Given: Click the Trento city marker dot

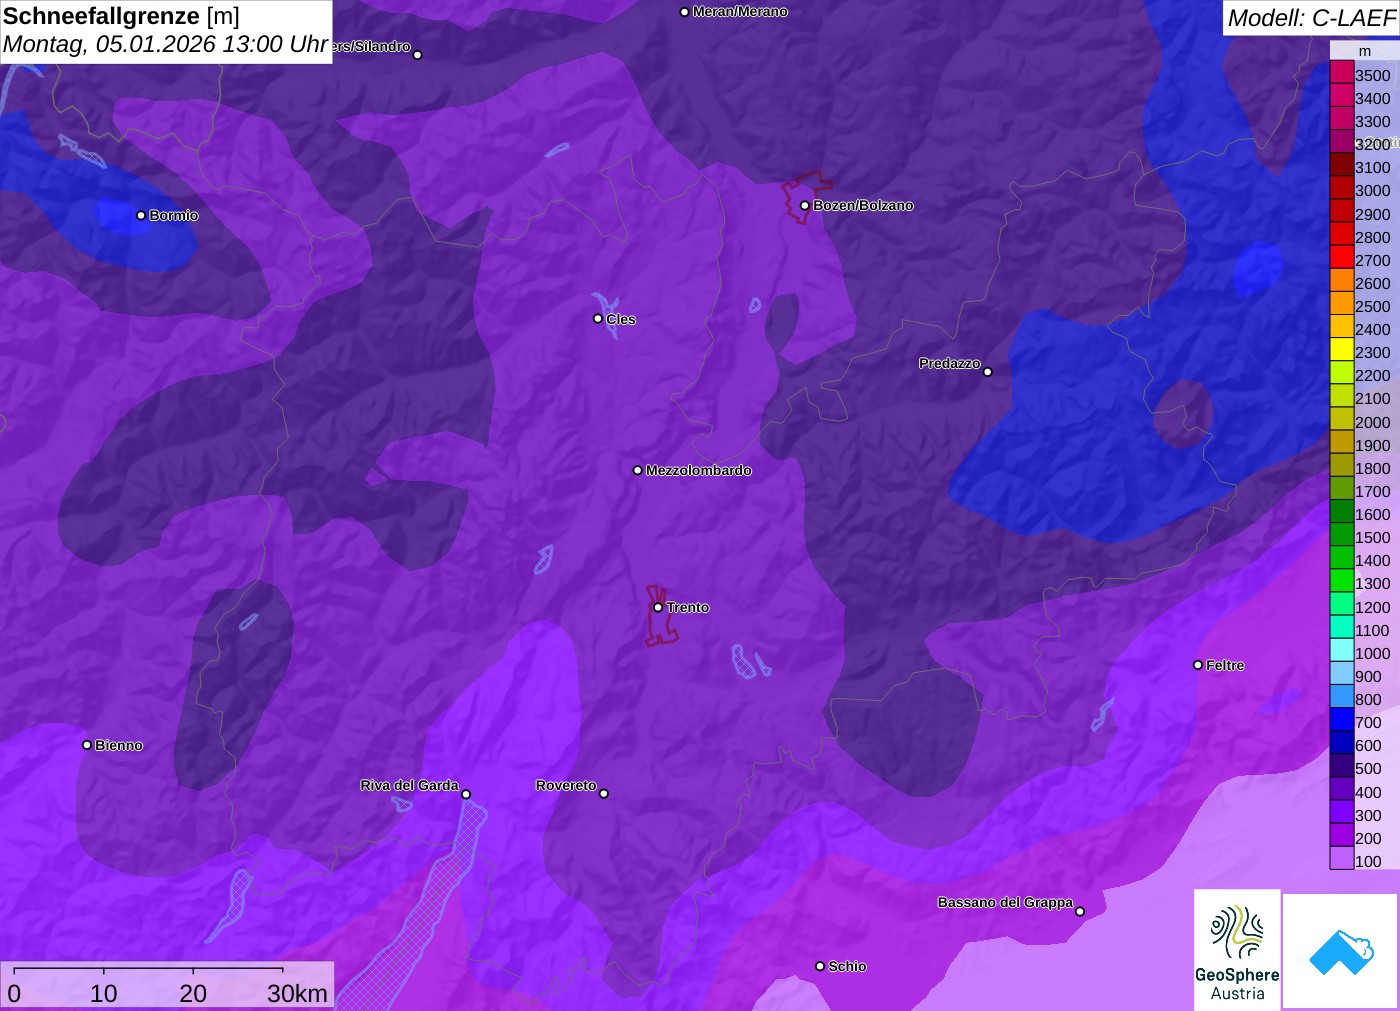Looking at the screenshot, I should 658,607.
